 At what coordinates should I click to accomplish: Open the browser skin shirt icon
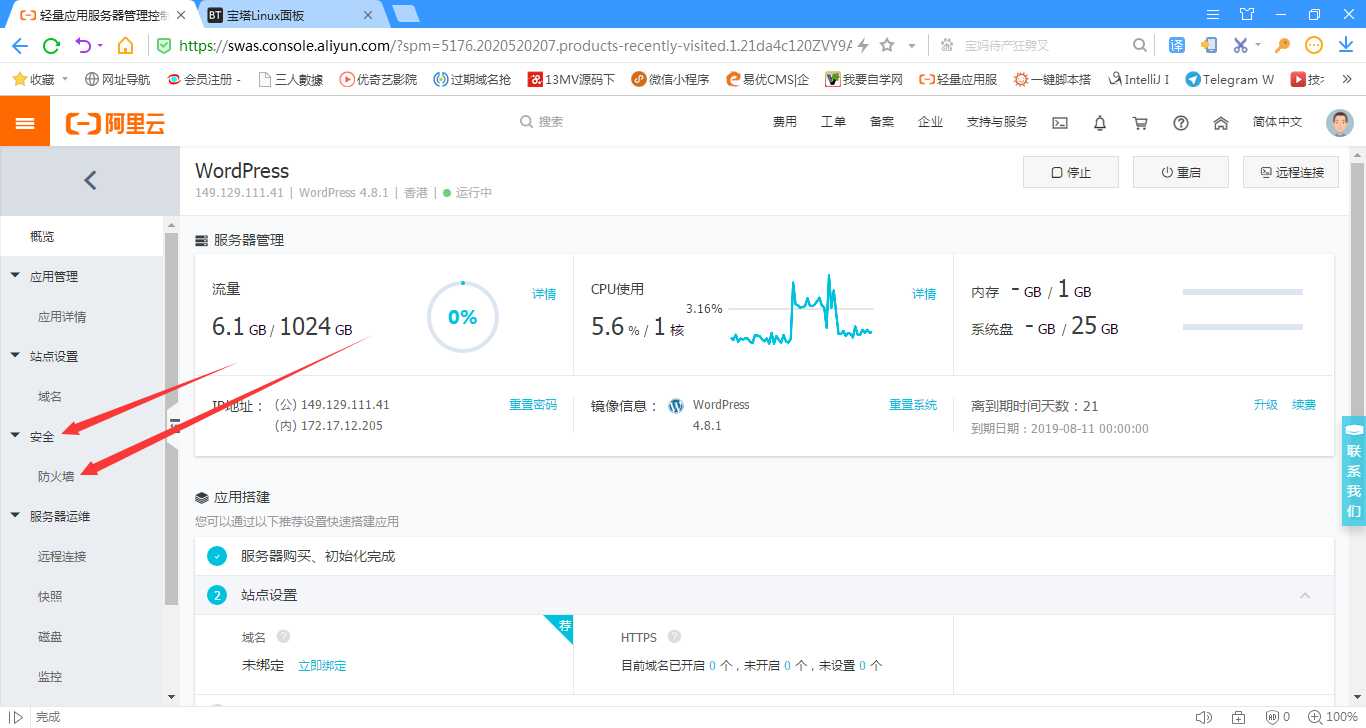[1246, 14]
